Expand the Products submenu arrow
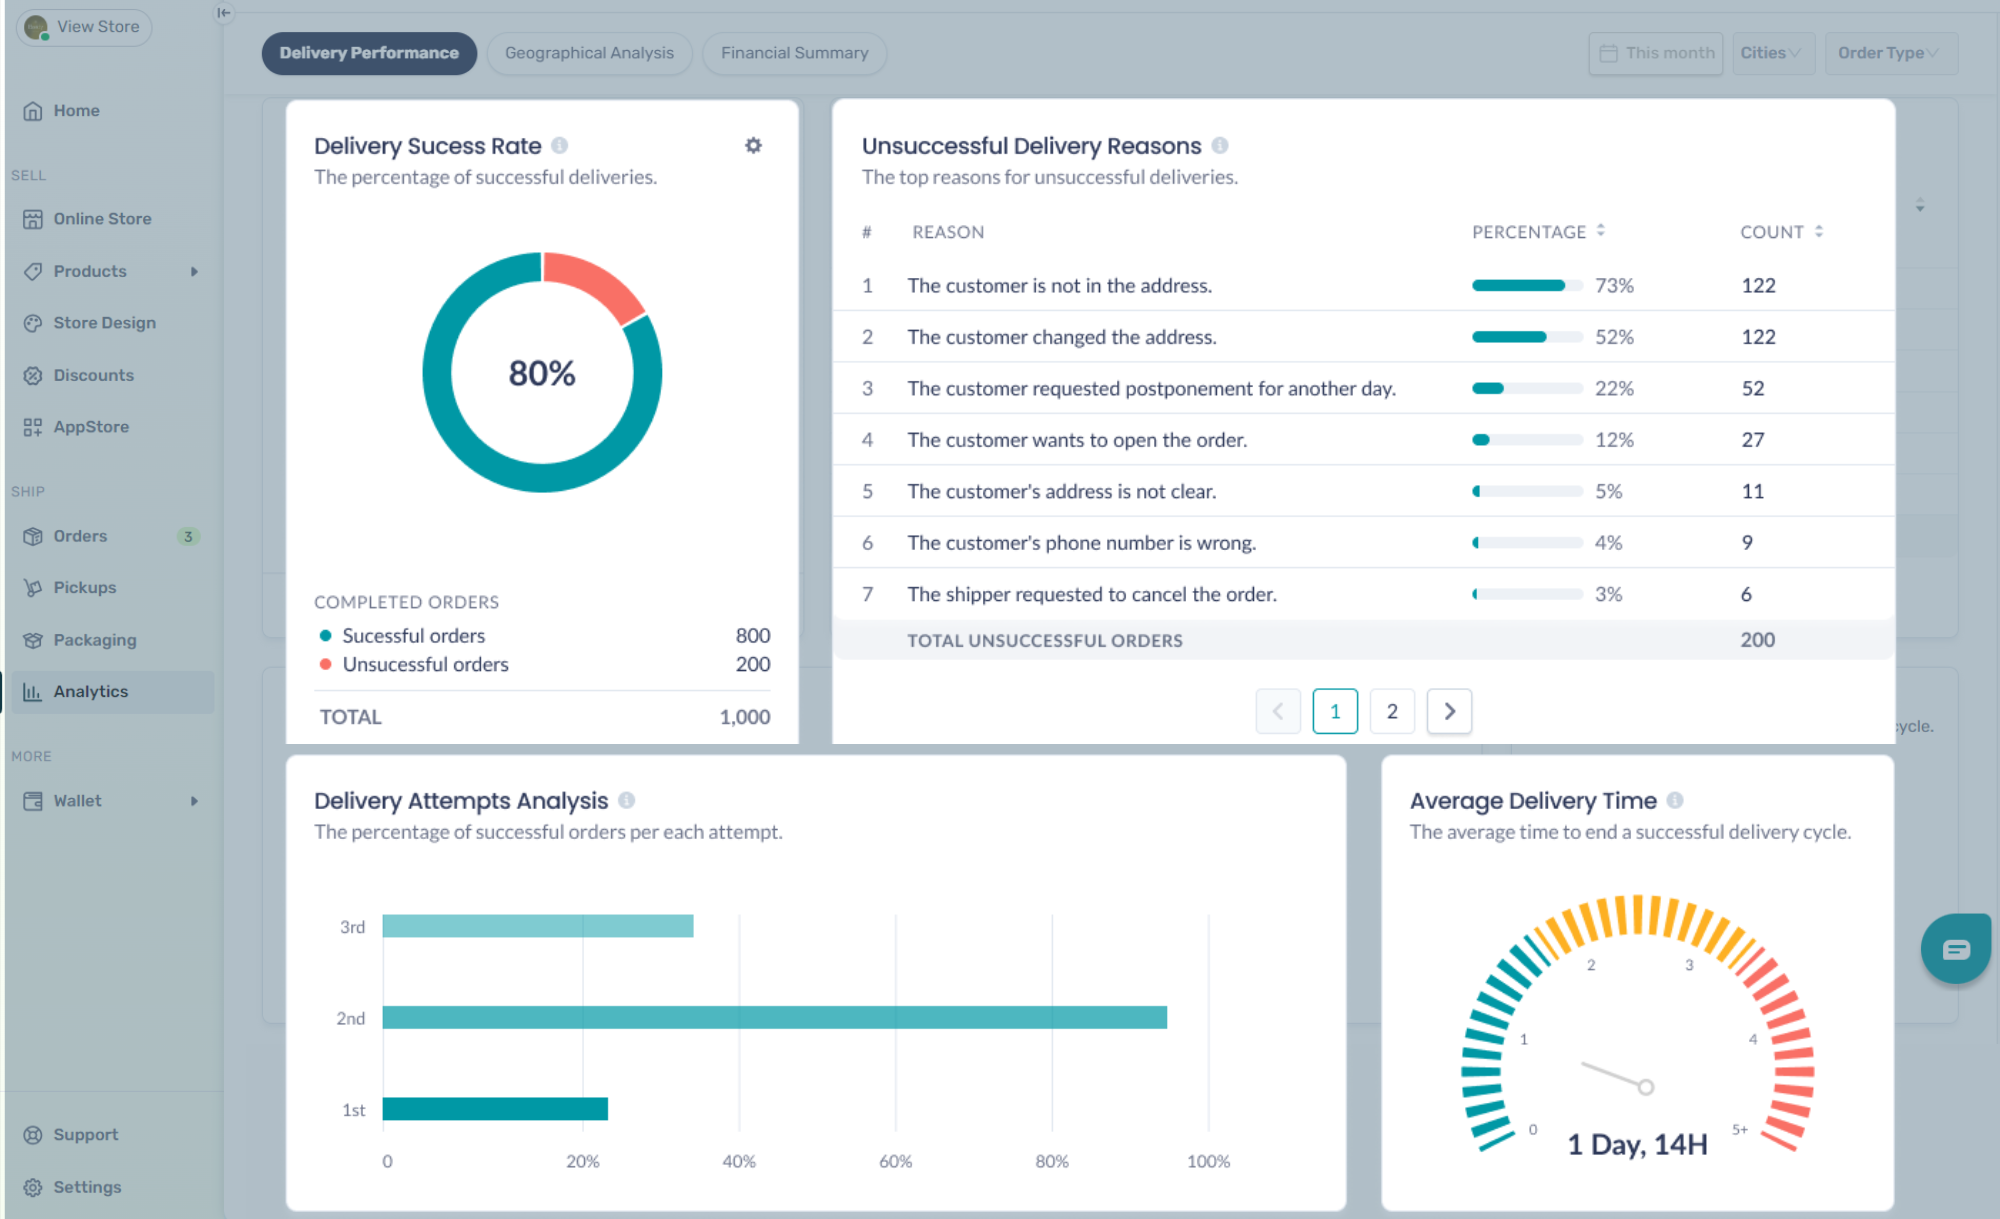The height and width of the screenshot is (1219, 2000). pos(194,272)
